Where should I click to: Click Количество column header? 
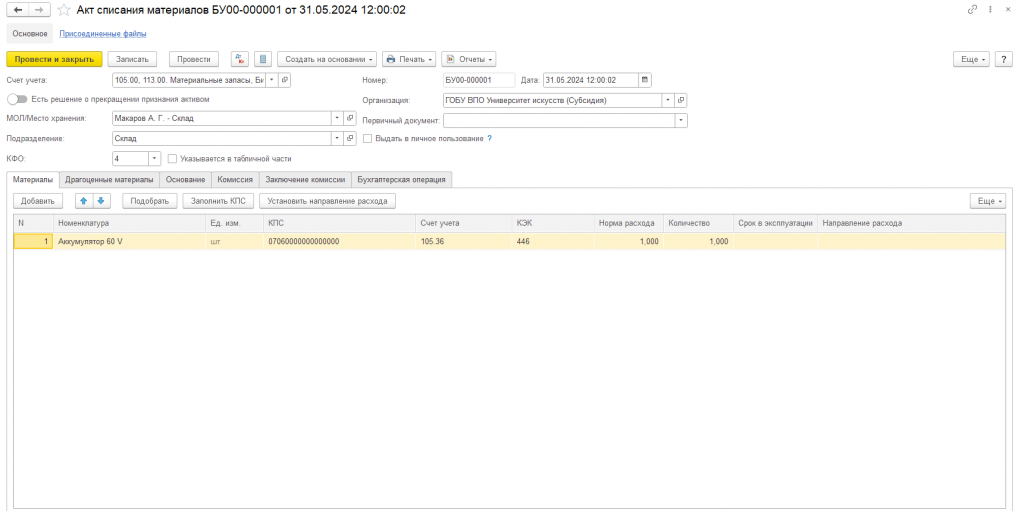[x=697, y=223]
